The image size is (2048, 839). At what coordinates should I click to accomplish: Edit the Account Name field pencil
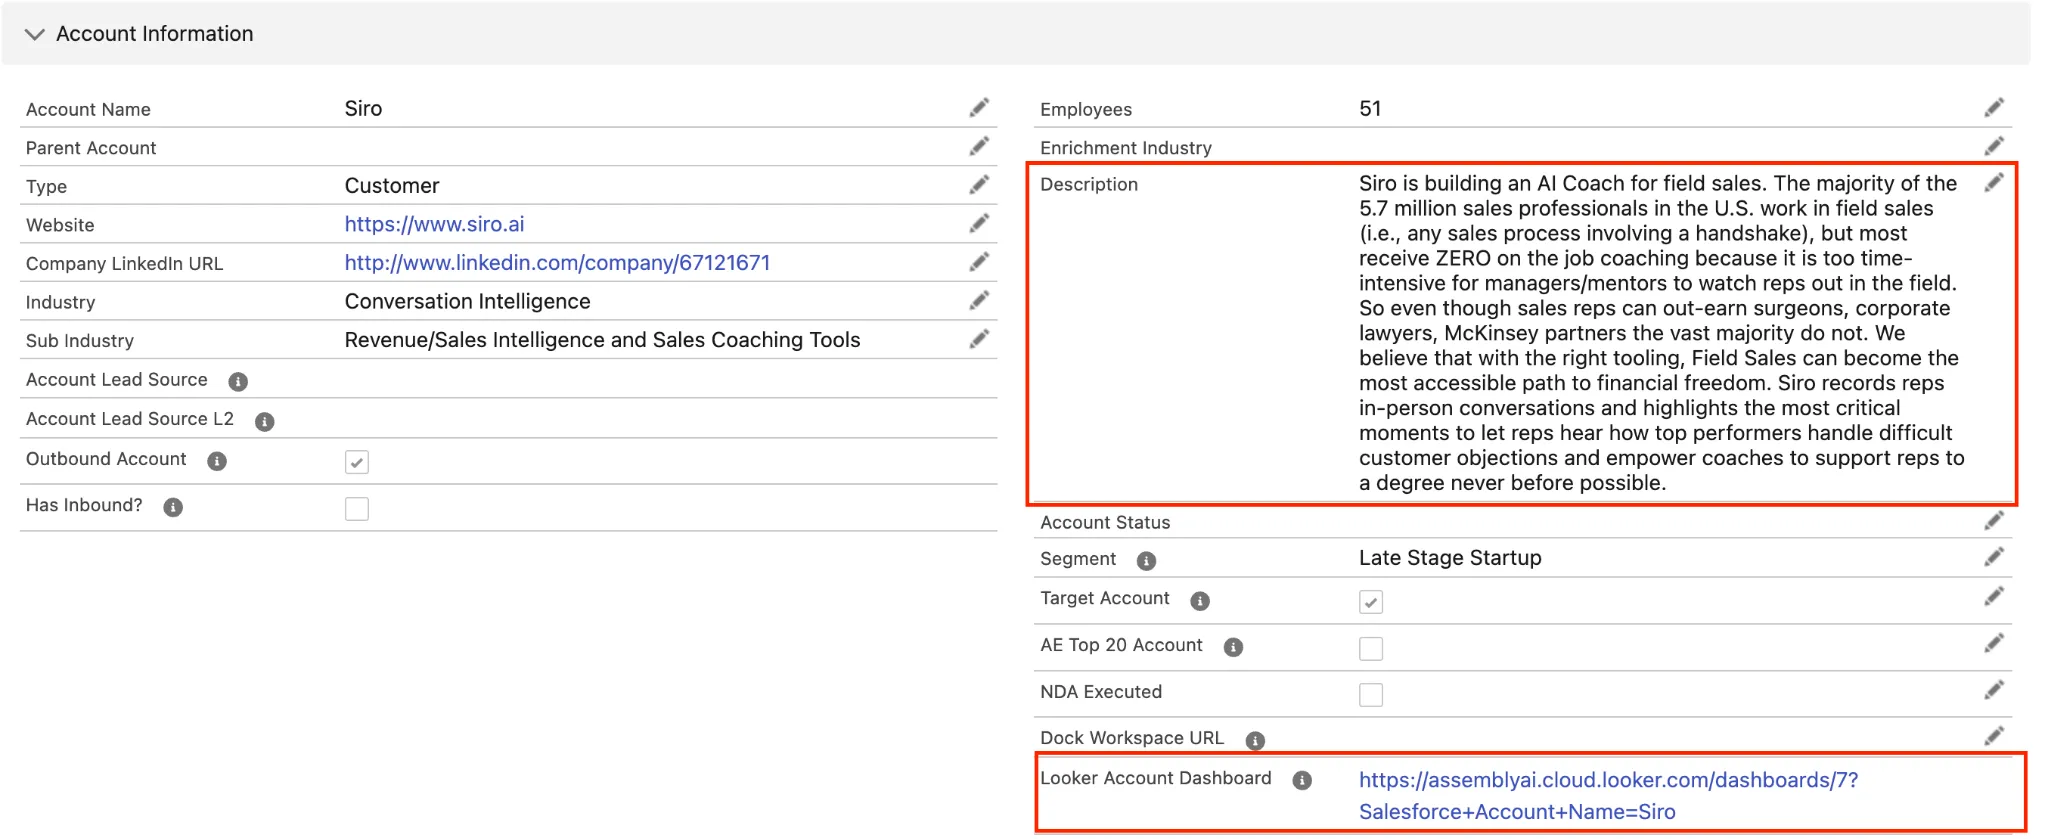pyautogui.click(x=979, y=108)
